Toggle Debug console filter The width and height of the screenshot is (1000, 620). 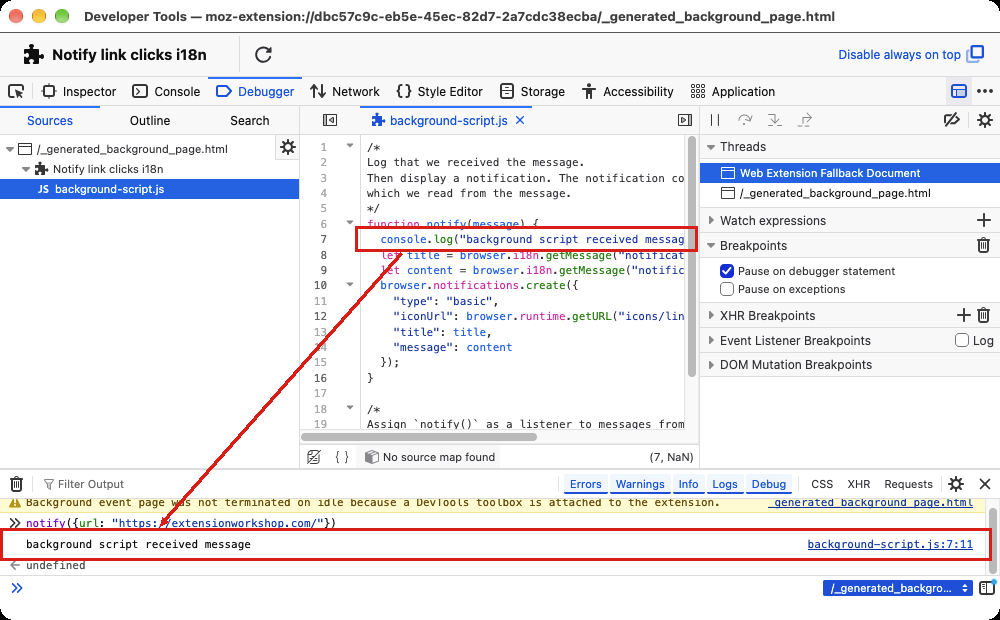[768, 484]
